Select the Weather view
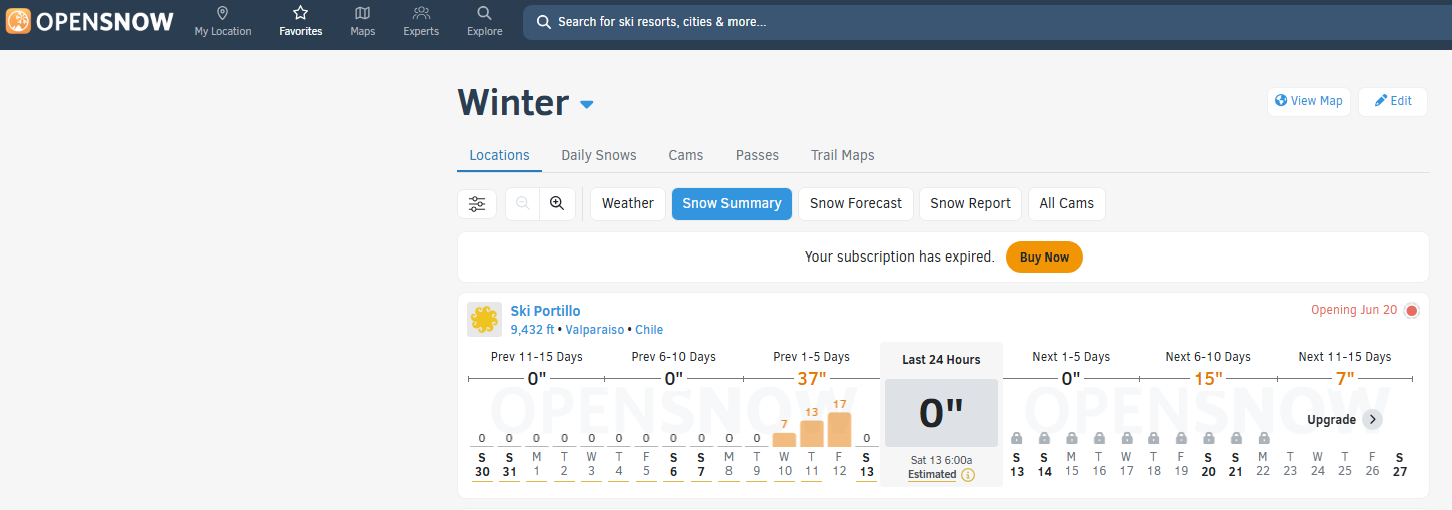The width and height of the screenshot is (1452, 510). coord(628,203)
